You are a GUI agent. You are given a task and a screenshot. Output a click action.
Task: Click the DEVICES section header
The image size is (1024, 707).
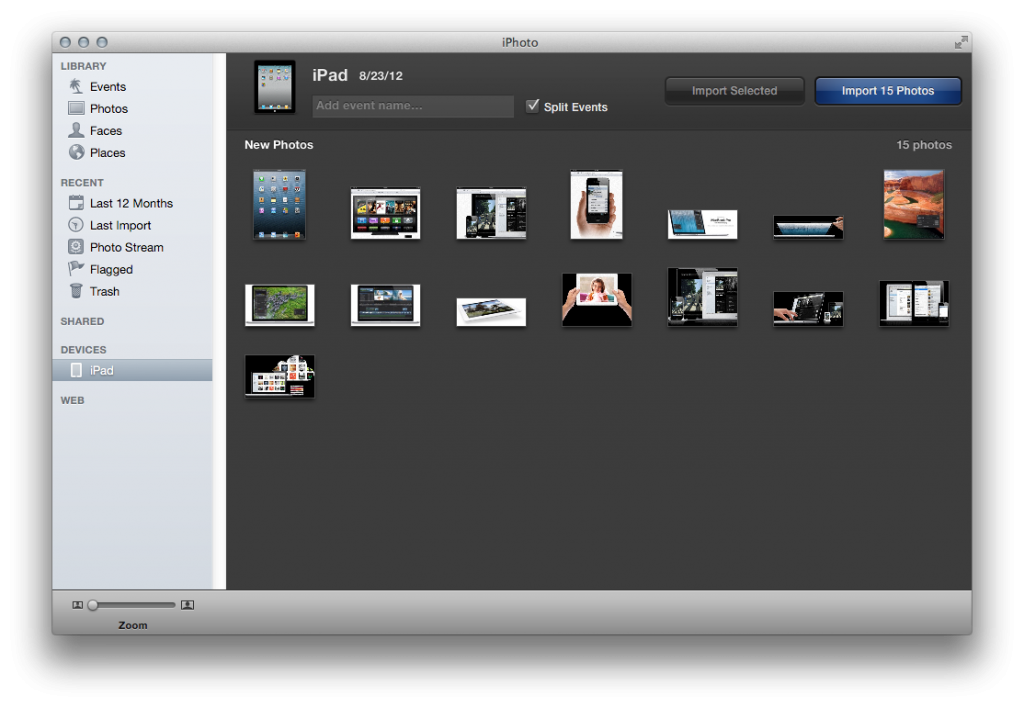pos(84,350)
